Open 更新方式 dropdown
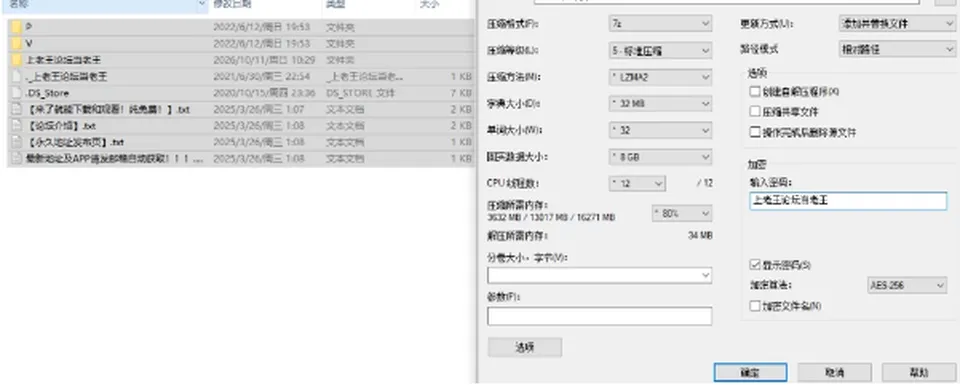The width and height of the screenshot is (960, 385). click(x=896, y=24)
